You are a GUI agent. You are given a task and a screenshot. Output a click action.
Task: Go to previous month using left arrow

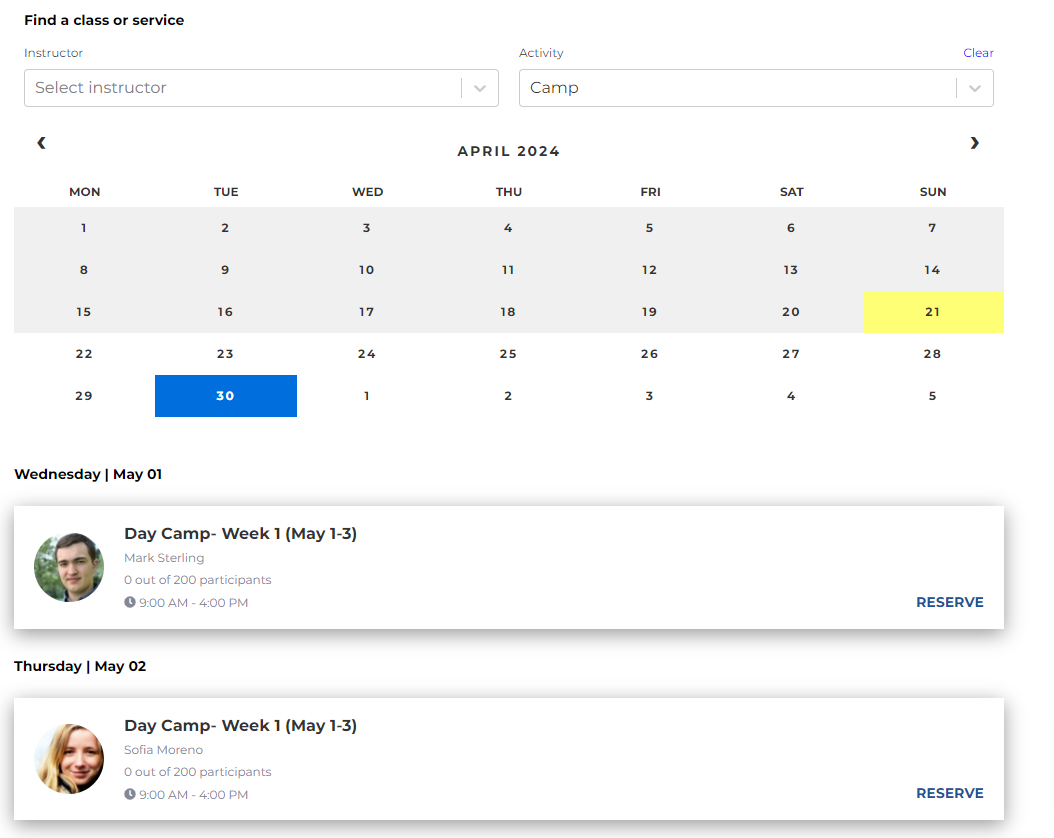click(x=41, y=143)
